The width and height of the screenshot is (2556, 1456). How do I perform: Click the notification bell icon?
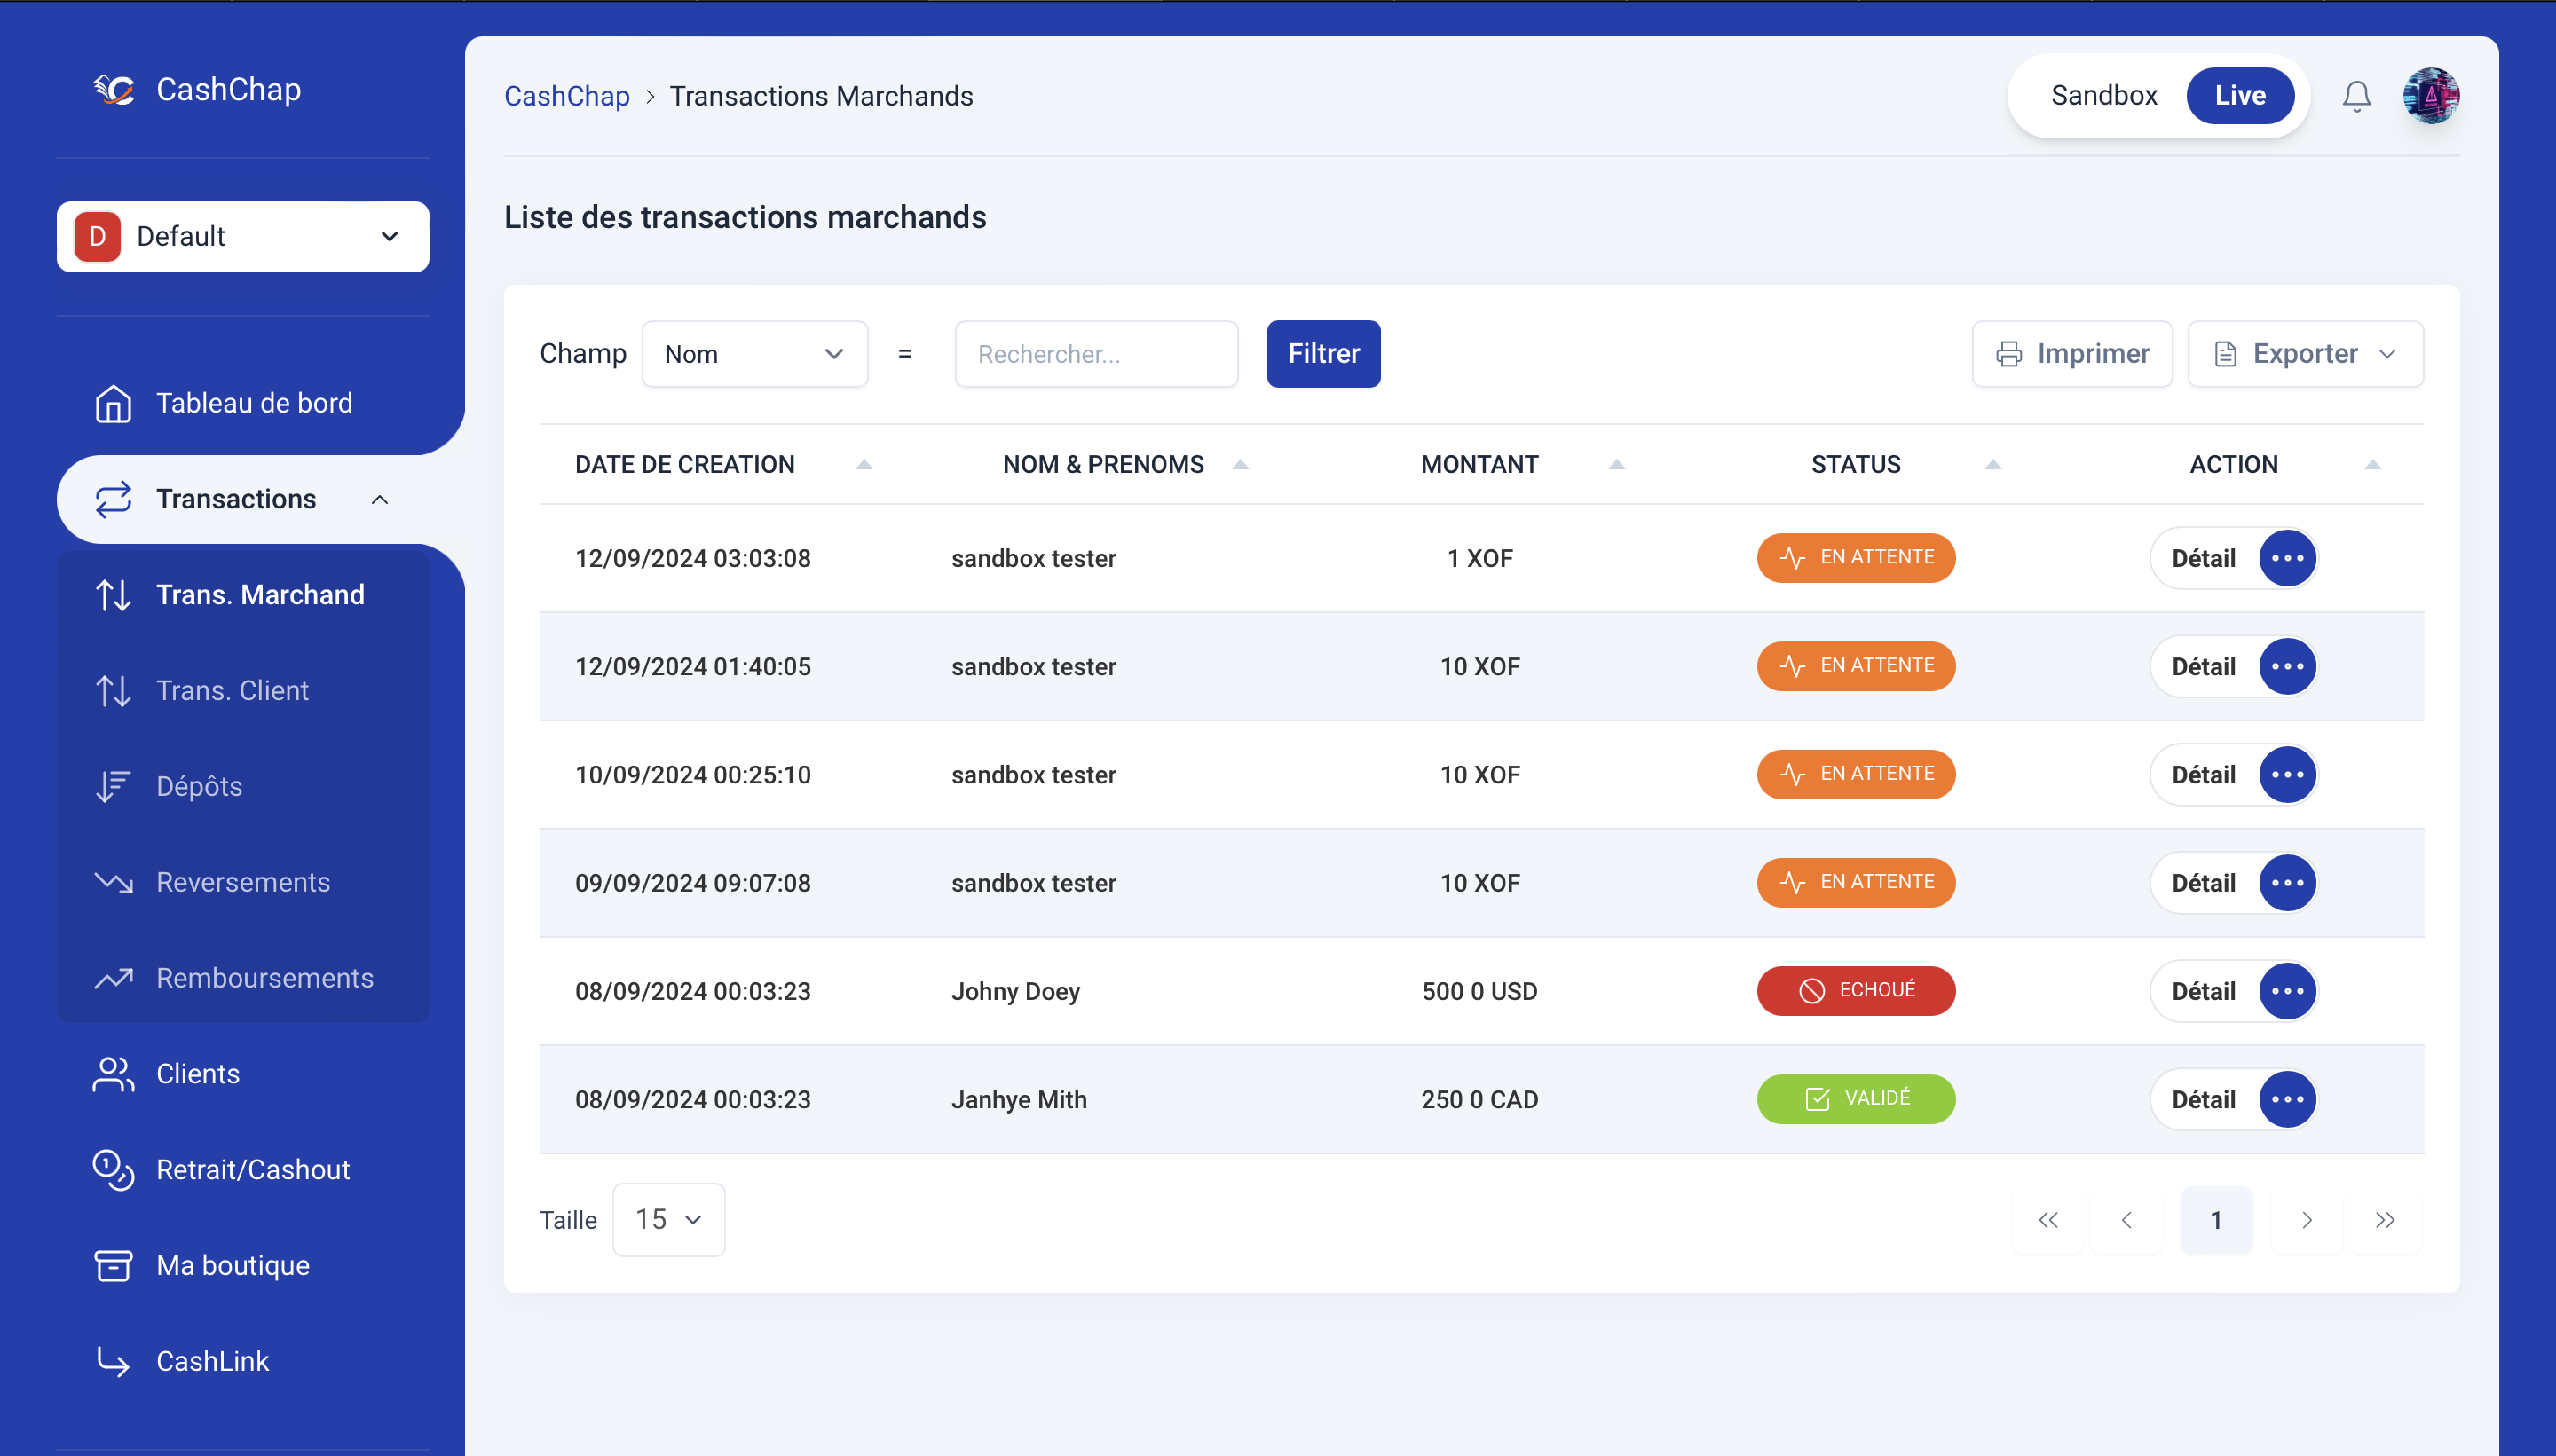coord(2356,96)
